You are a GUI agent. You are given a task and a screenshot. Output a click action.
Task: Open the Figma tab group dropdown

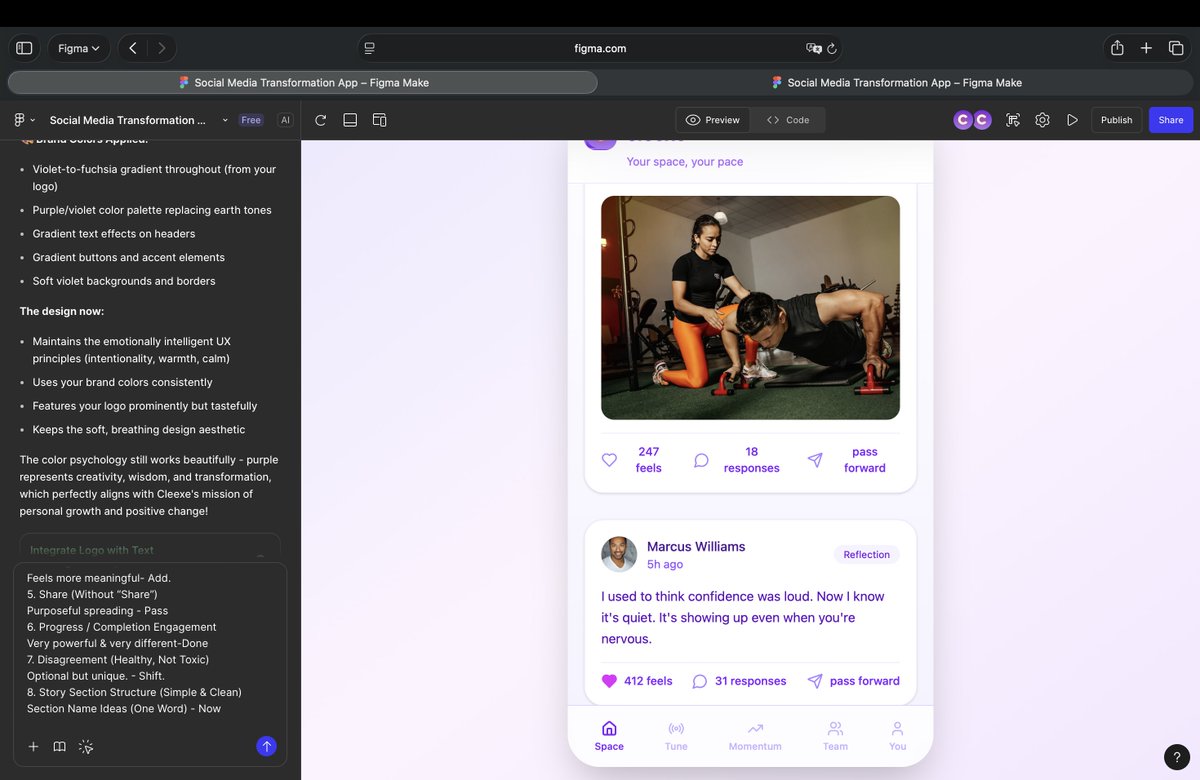(79, 48)
